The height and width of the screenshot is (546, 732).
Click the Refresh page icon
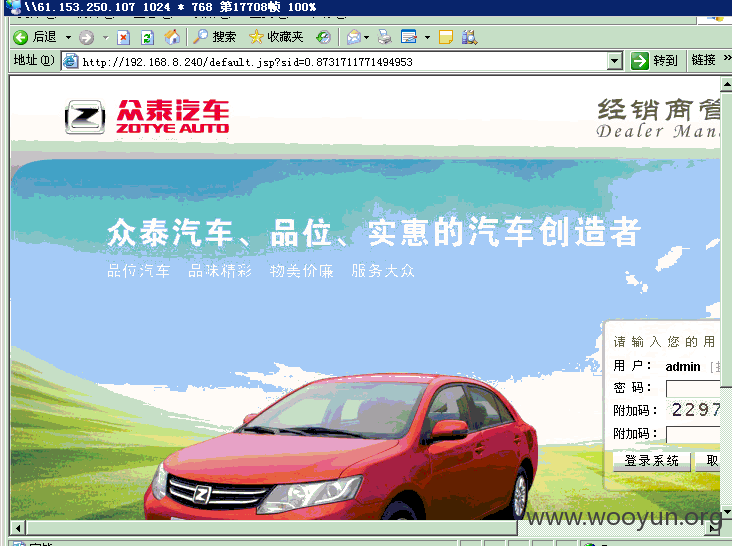[x=148, y=37]
